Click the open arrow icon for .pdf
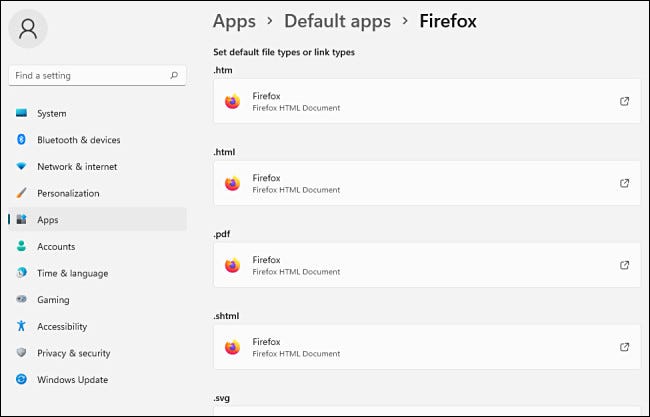The height and width of the screenshot is (417, 650). (x=625, y=265)
